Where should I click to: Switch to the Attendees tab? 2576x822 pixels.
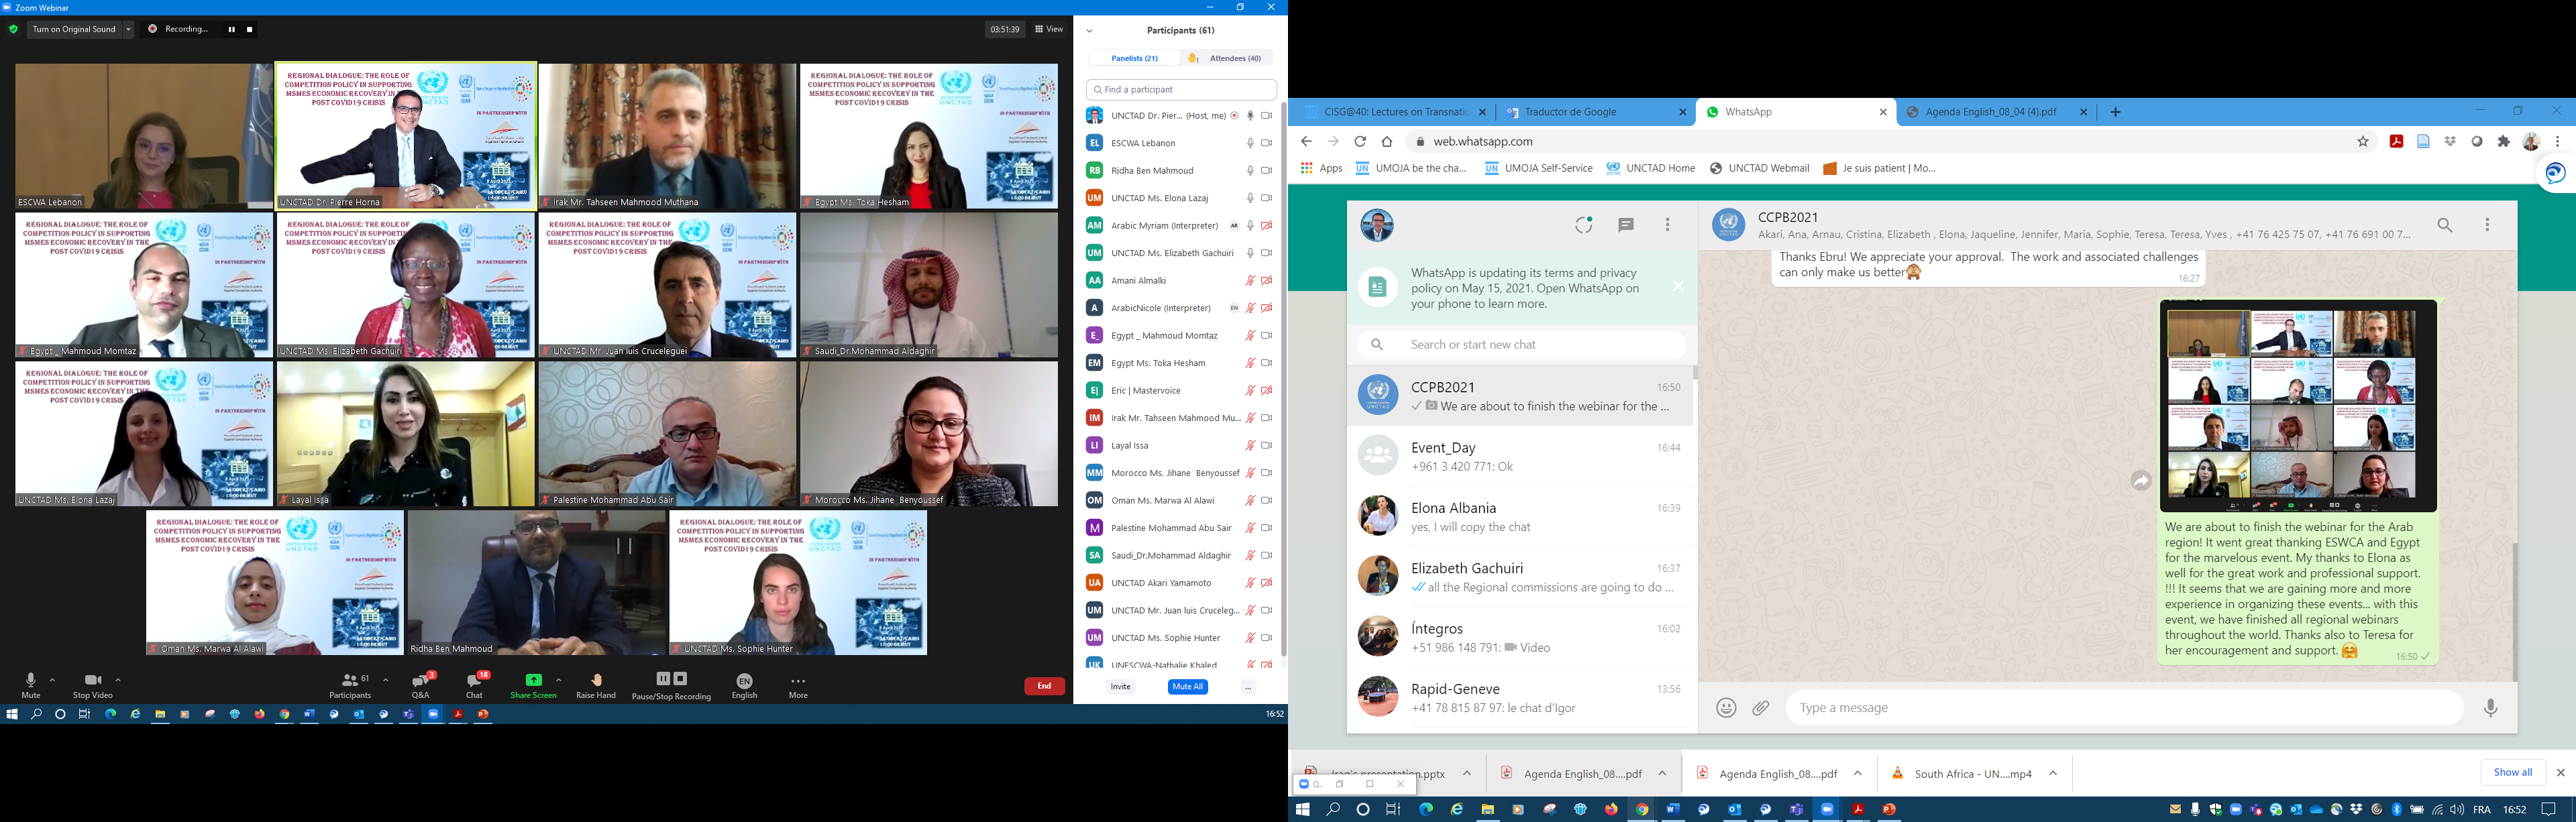click(x=1227, y=58)
